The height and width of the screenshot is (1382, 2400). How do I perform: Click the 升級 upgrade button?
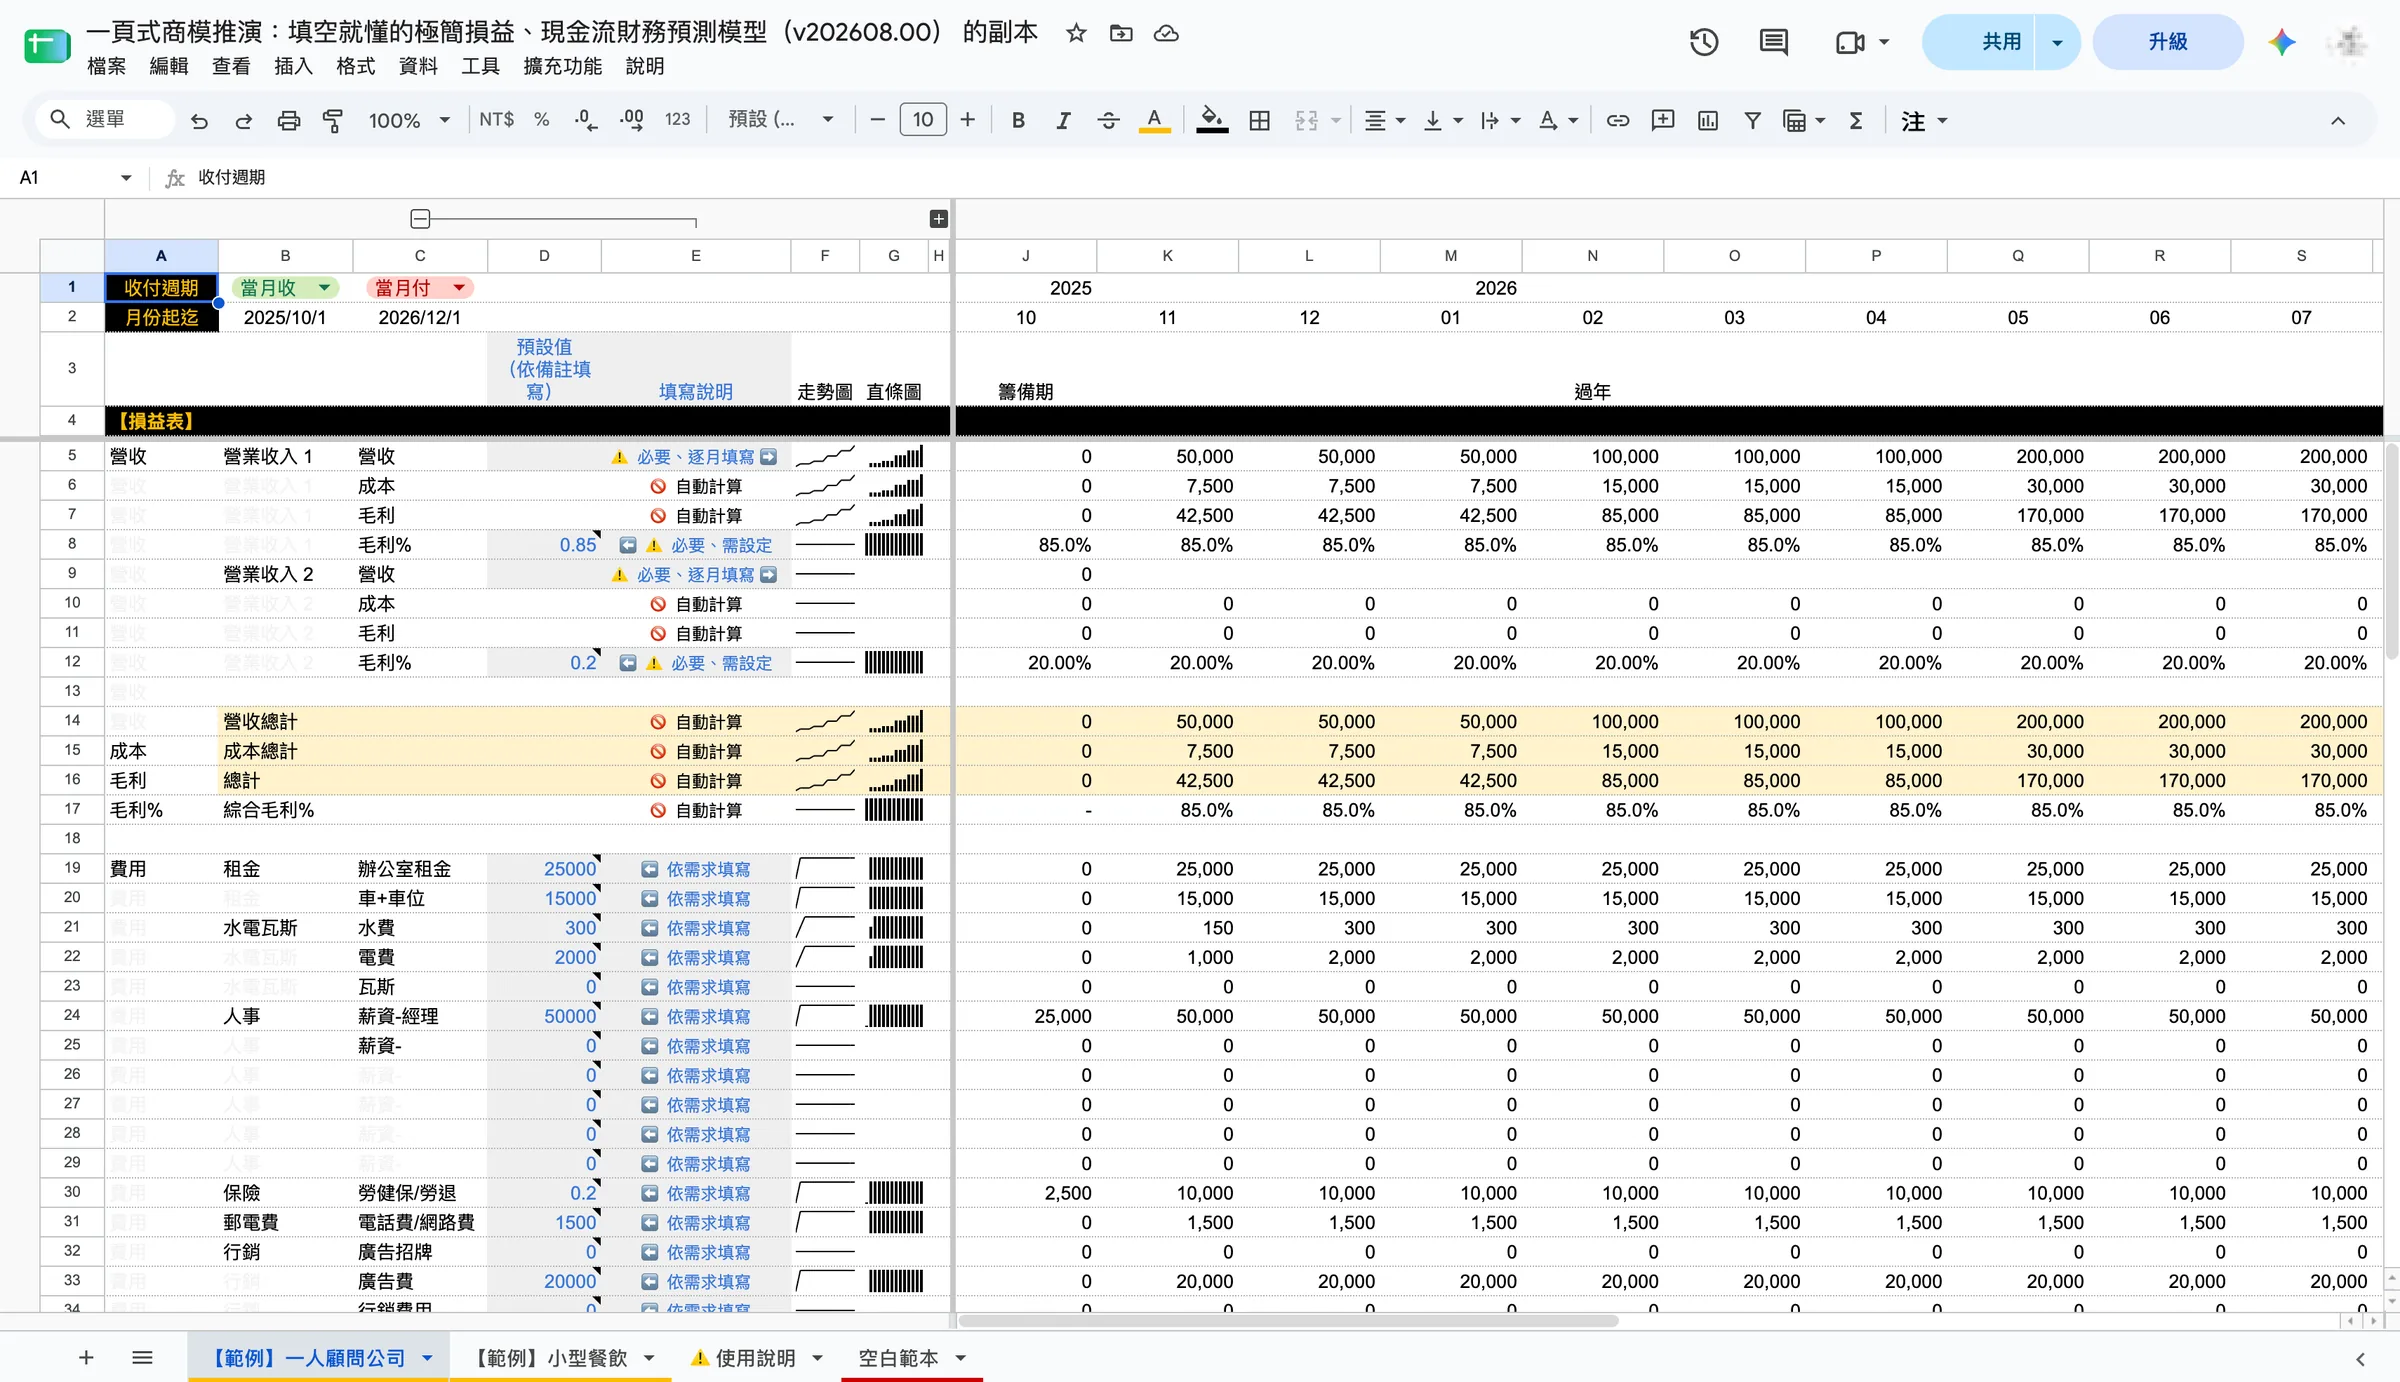tap(2168, 42)
